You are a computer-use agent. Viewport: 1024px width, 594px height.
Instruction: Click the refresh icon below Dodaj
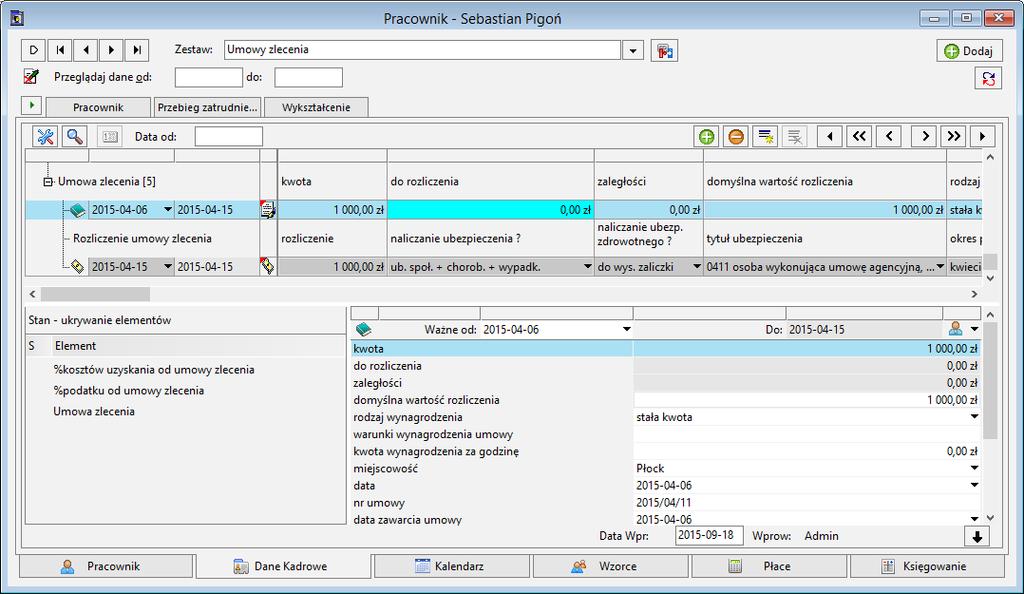coord(988,78)
